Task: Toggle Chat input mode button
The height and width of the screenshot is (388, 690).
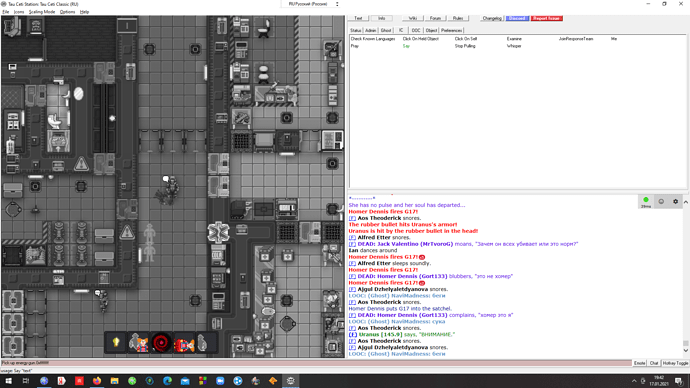Action: point(653,363)
